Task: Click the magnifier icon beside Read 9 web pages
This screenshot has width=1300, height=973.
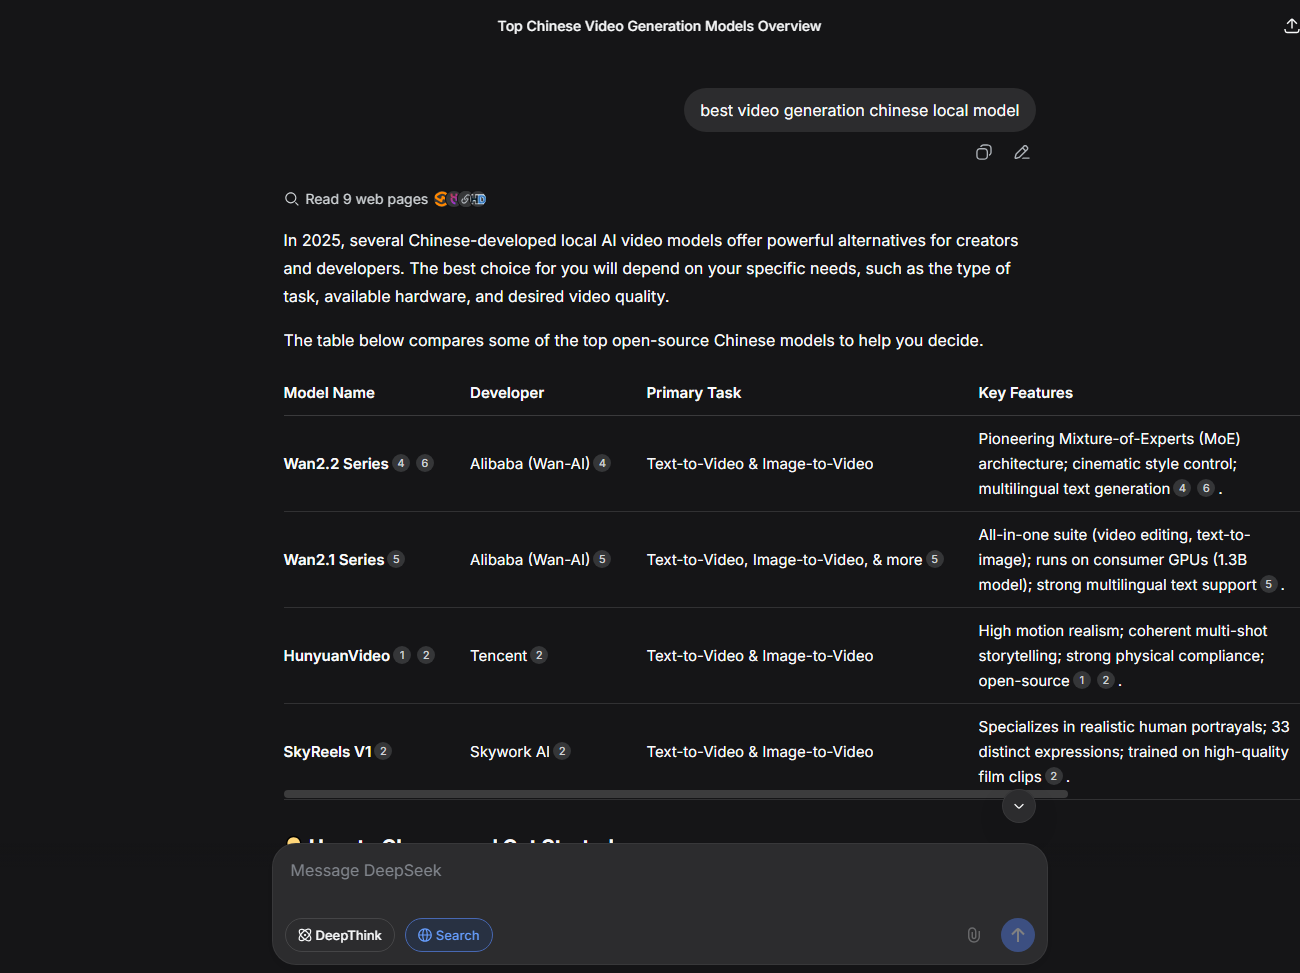Action: point(292,199)
